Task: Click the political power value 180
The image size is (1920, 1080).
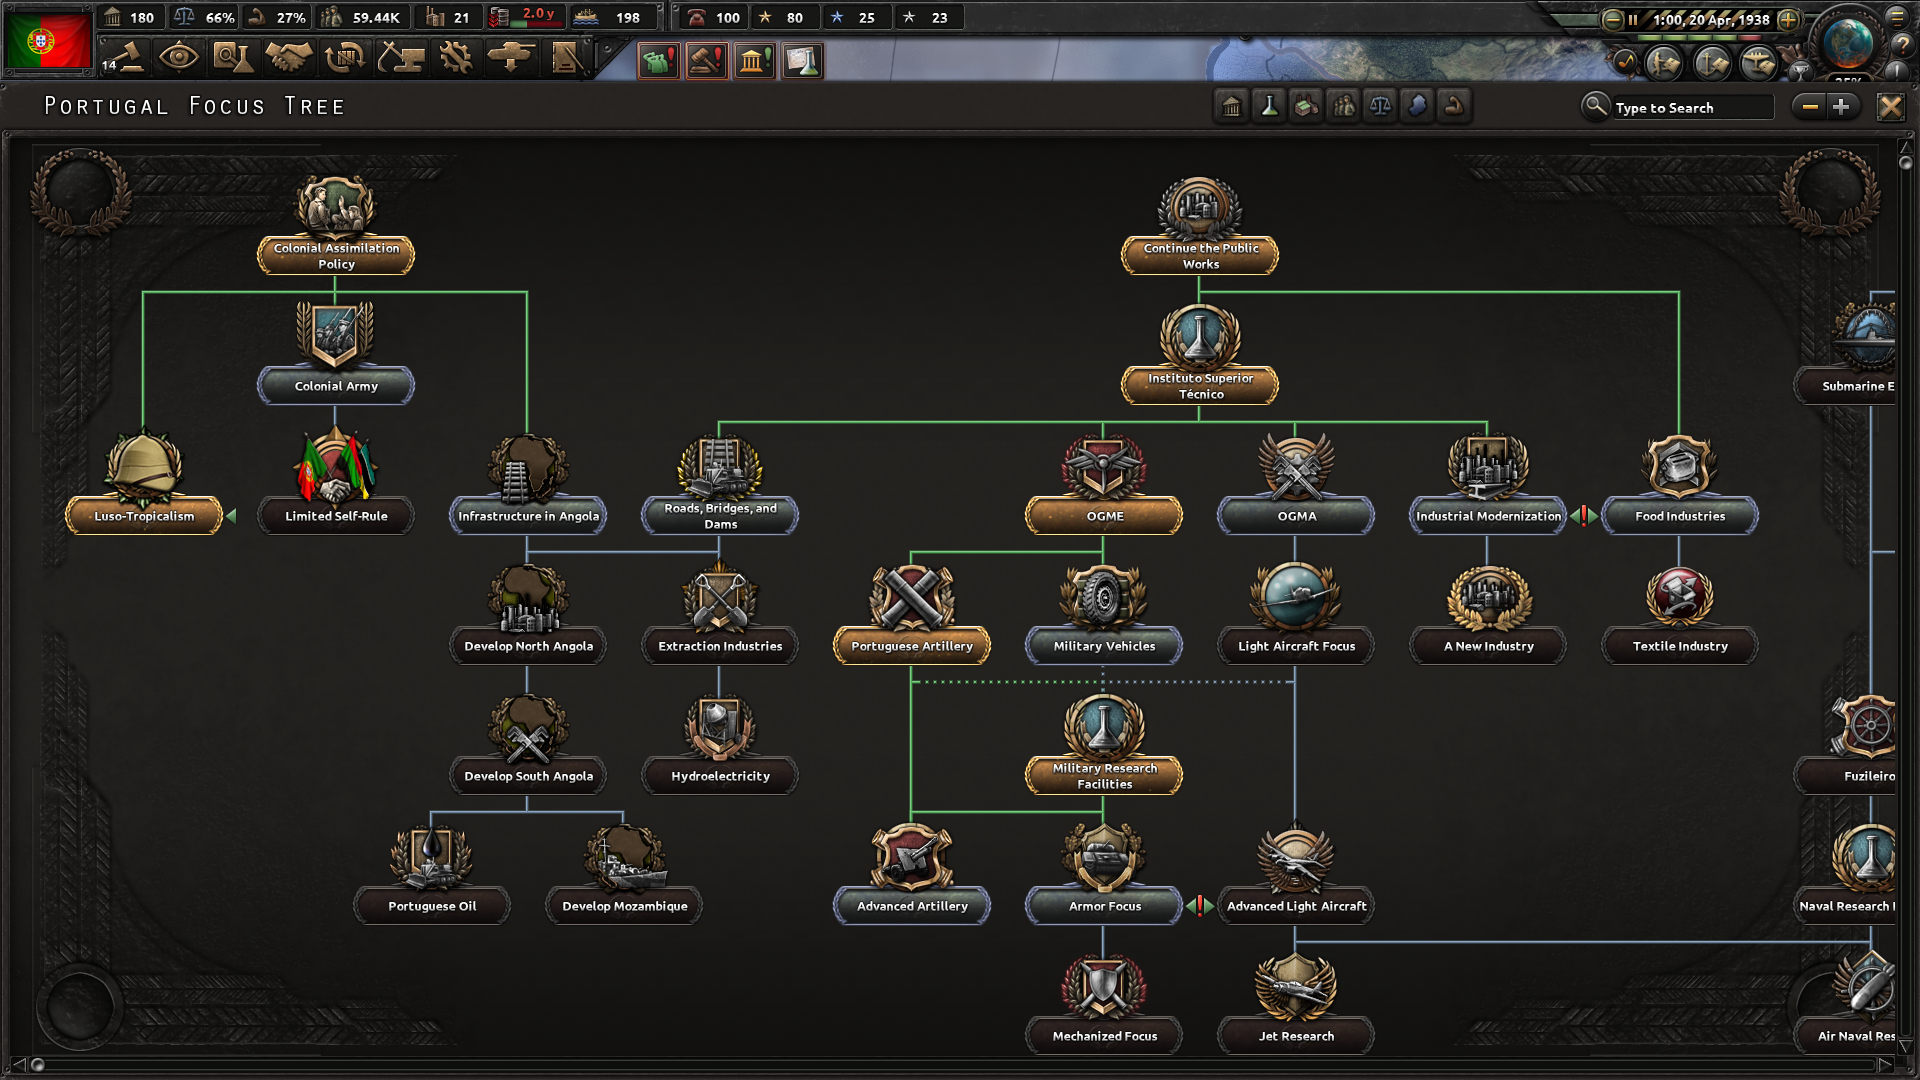Action: (141, 17)
